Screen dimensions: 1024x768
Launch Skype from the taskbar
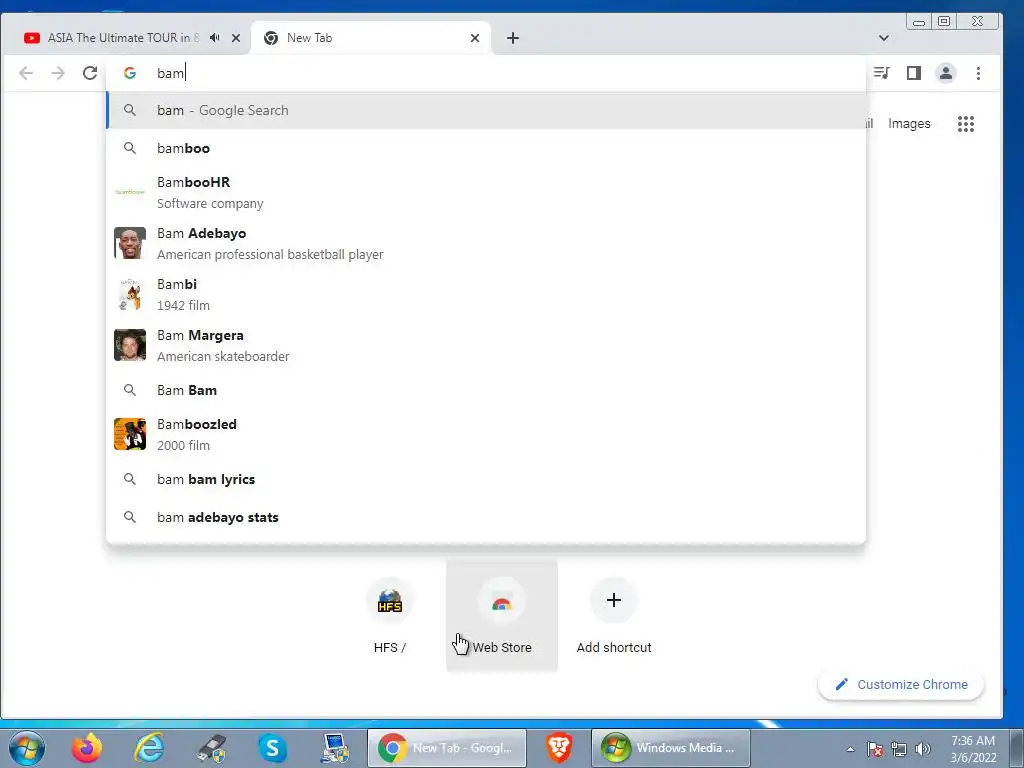point(272,748)
